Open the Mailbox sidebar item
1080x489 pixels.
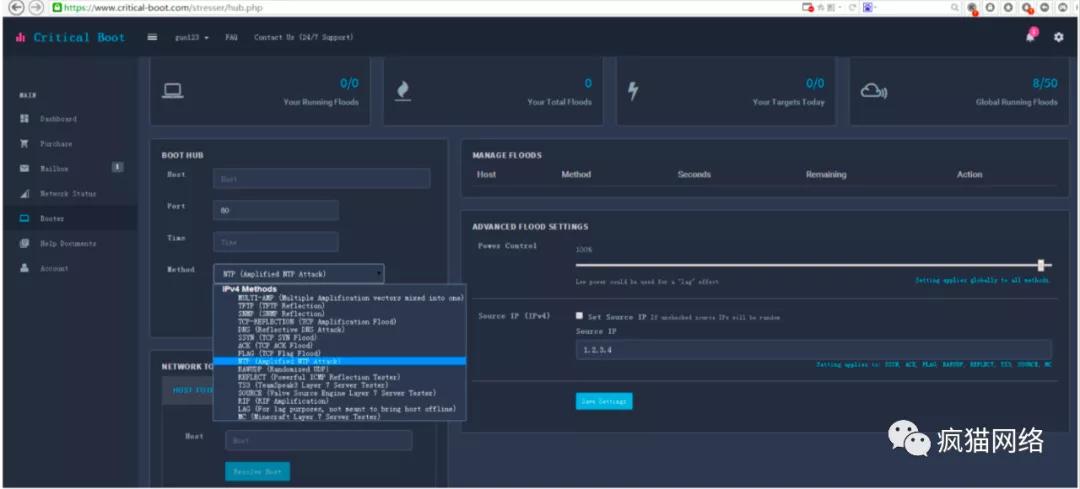coord(54,169)
